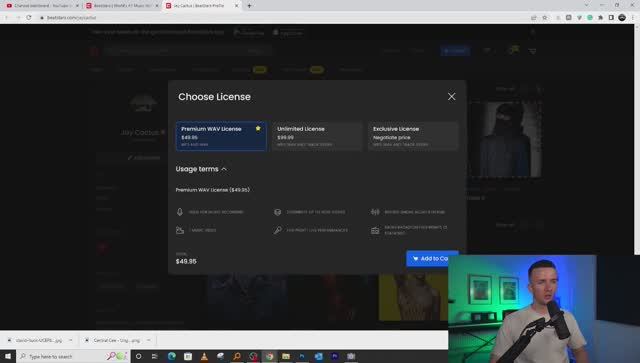Open menu arrow for first downloaded file
The image size is (640, 363).
pyautogui.click(x=71, y=340)
